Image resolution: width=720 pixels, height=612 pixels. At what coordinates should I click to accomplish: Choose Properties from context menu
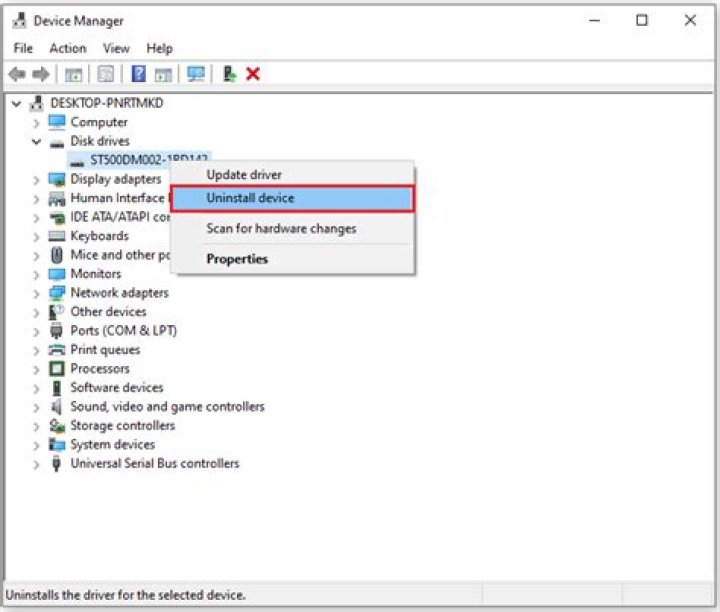293,259
